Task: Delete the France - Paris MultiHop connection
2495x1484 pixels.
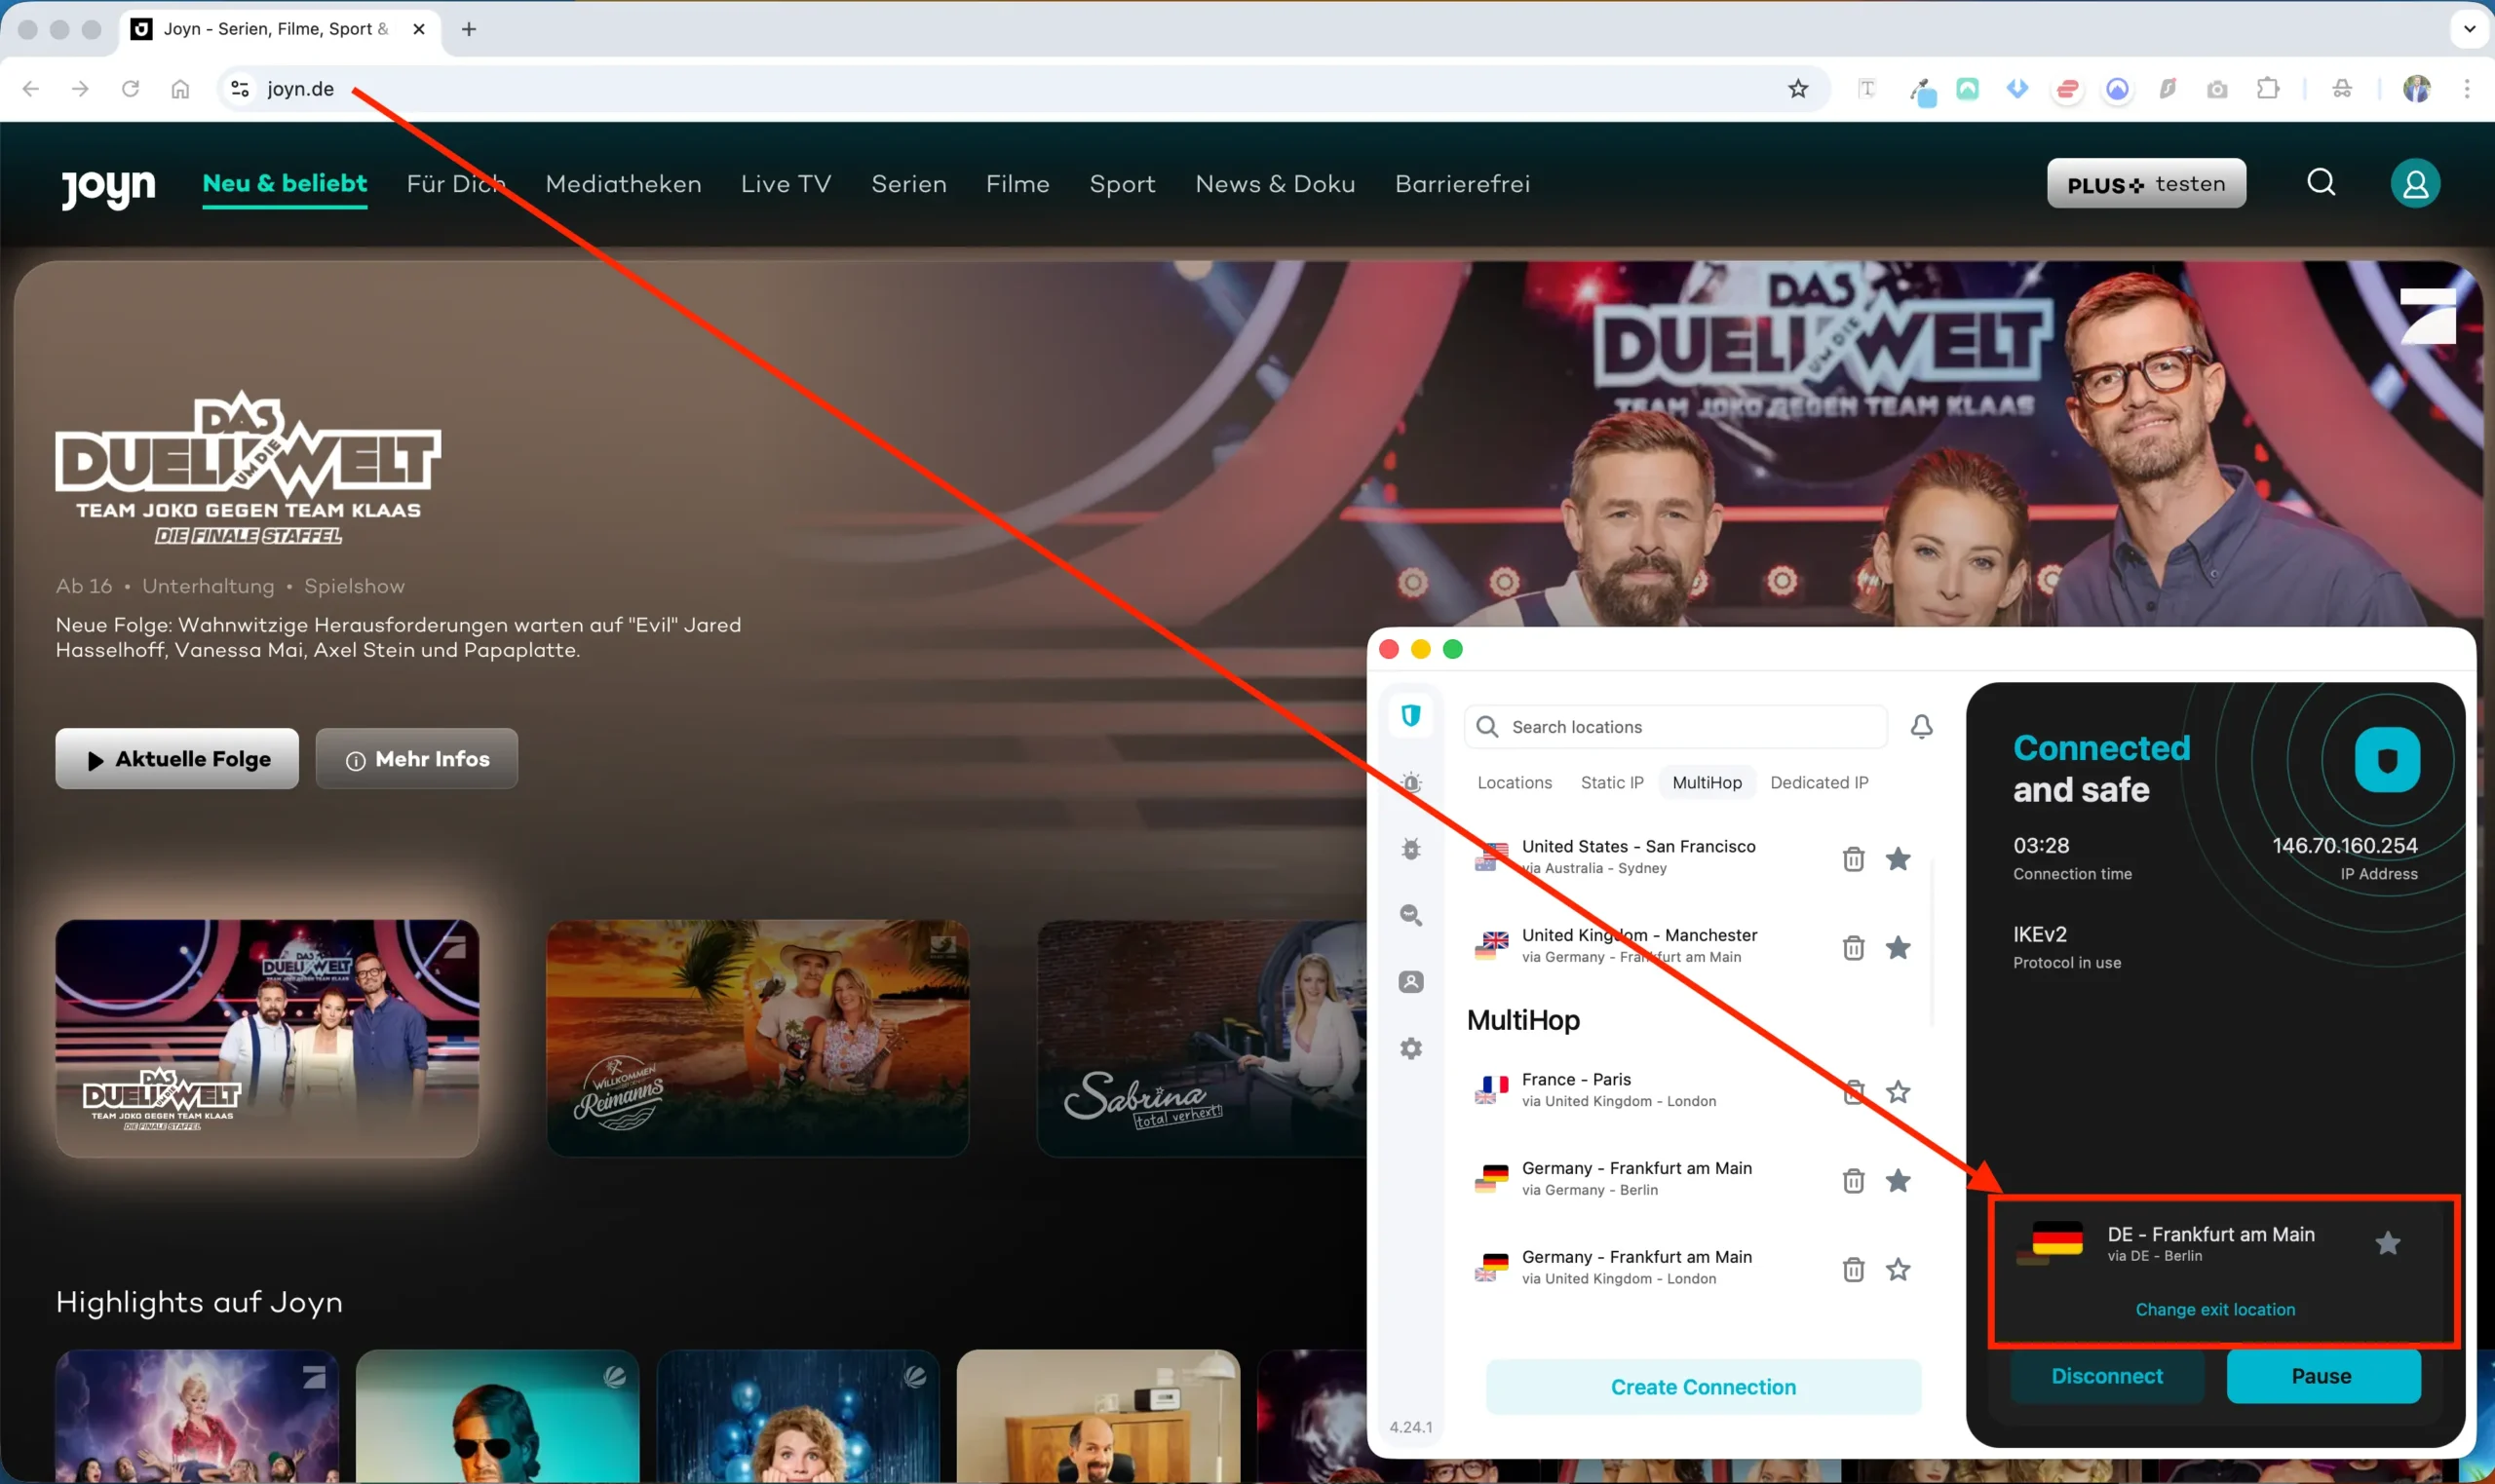Action: tap(1853, 1092)
